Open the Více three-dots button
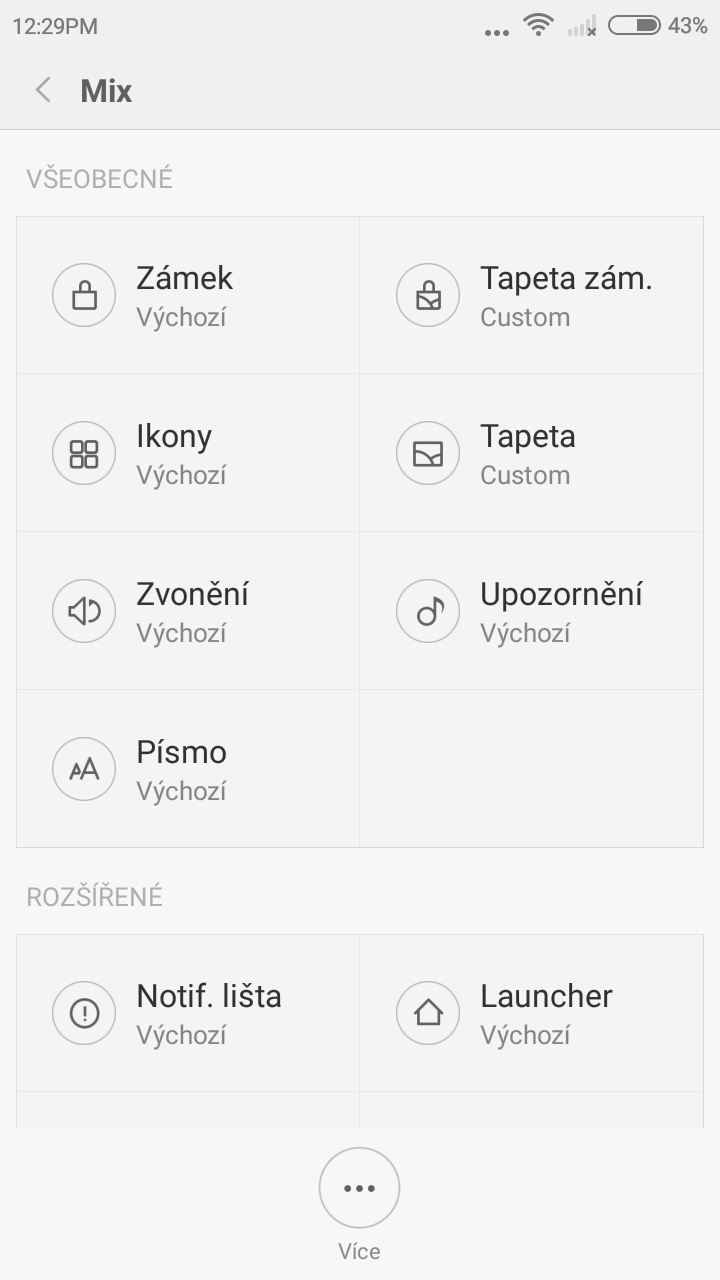The height and width of the screenshot is (1280, 720). 359,1188
